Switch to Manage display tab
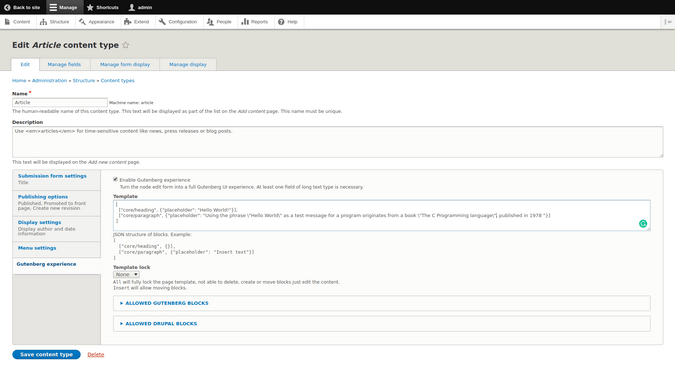675x367 pixels. (x=188, y=65)
